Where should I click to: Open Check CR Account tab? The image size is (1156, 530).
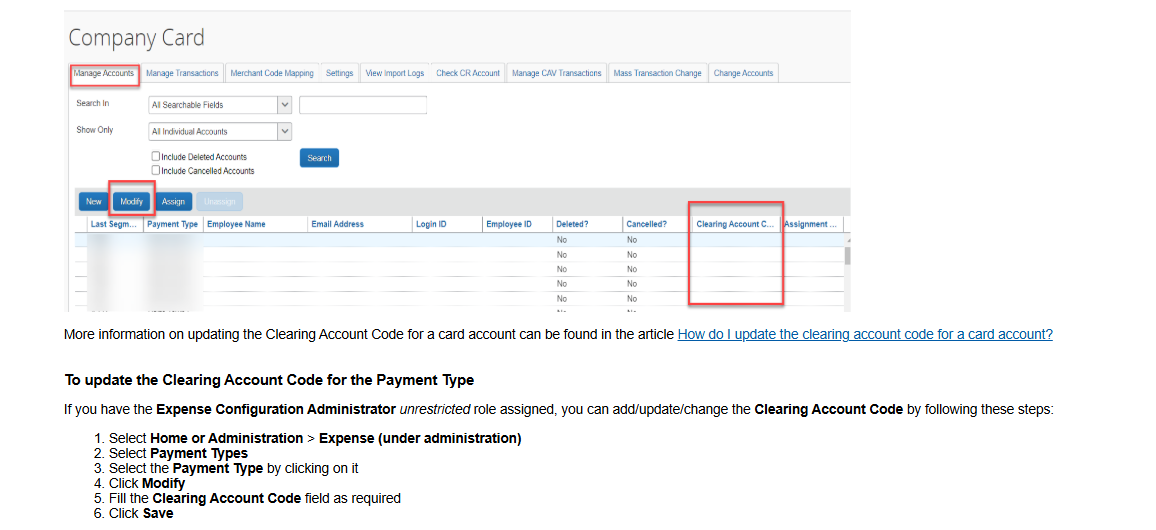pyautogui.click(x=468, y=73)
